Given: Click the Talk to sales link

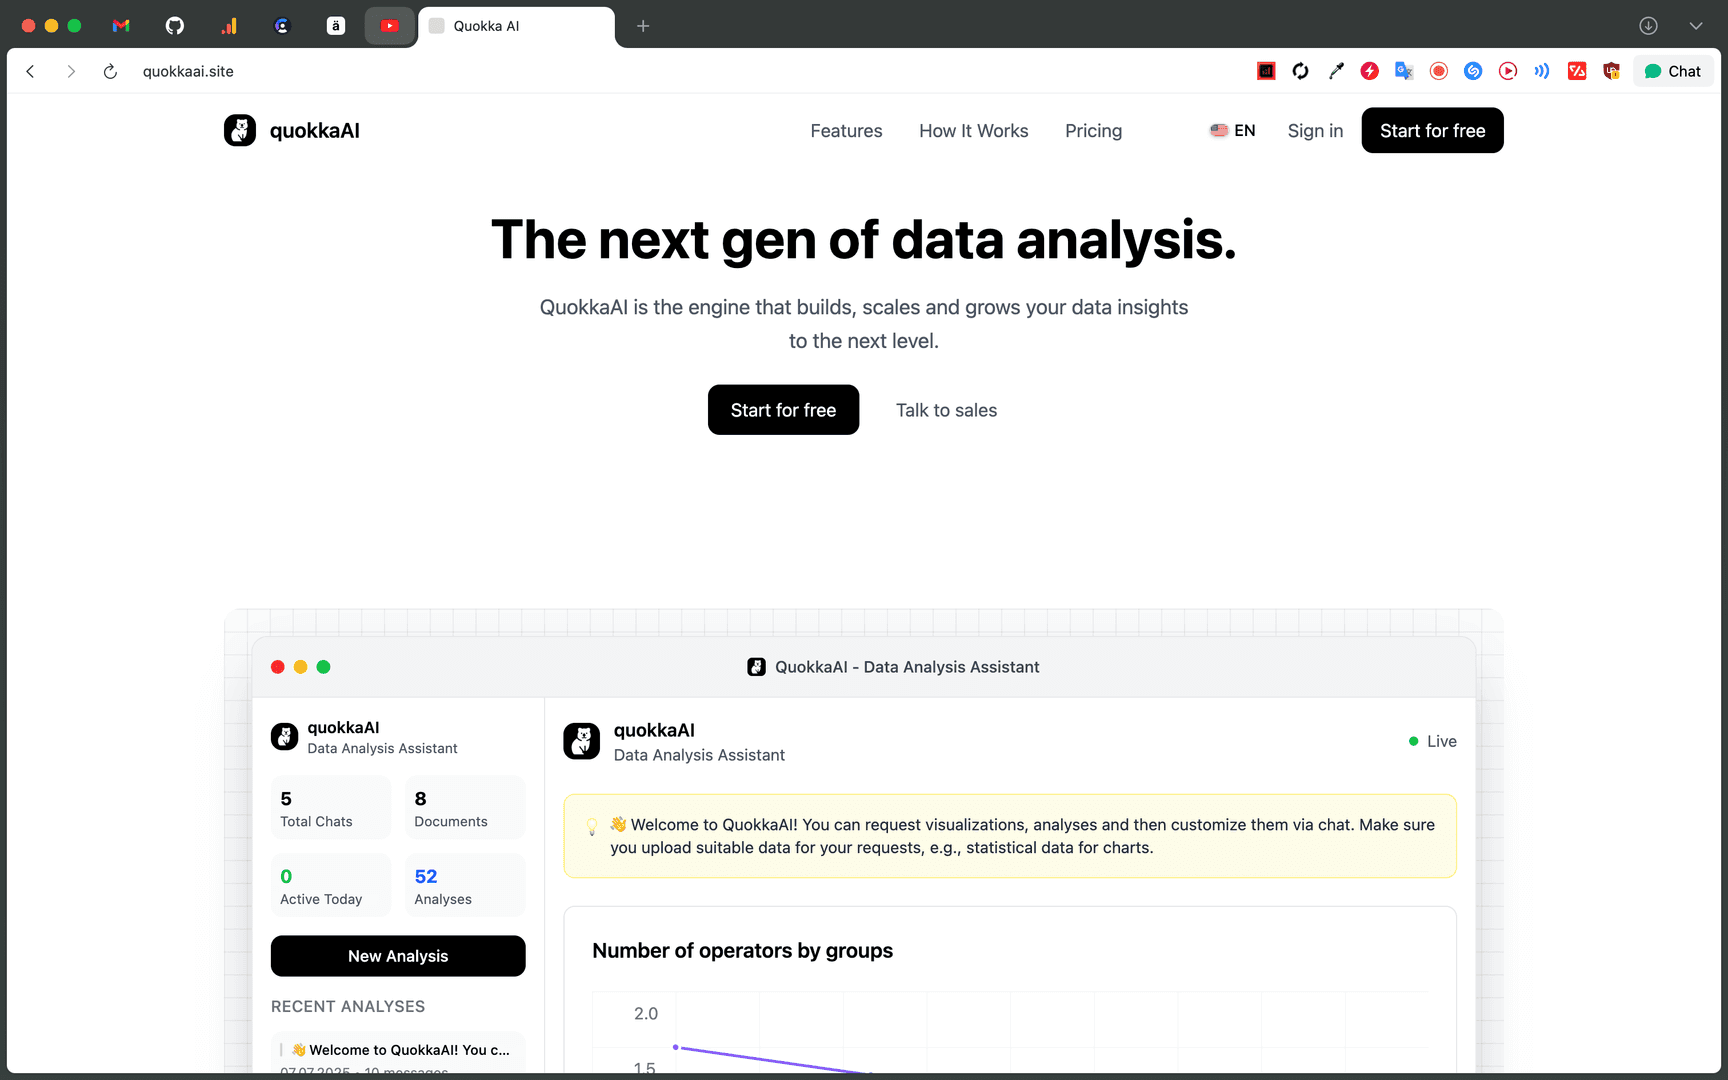Looking at the screenshot, I should (x=946, y=410).
